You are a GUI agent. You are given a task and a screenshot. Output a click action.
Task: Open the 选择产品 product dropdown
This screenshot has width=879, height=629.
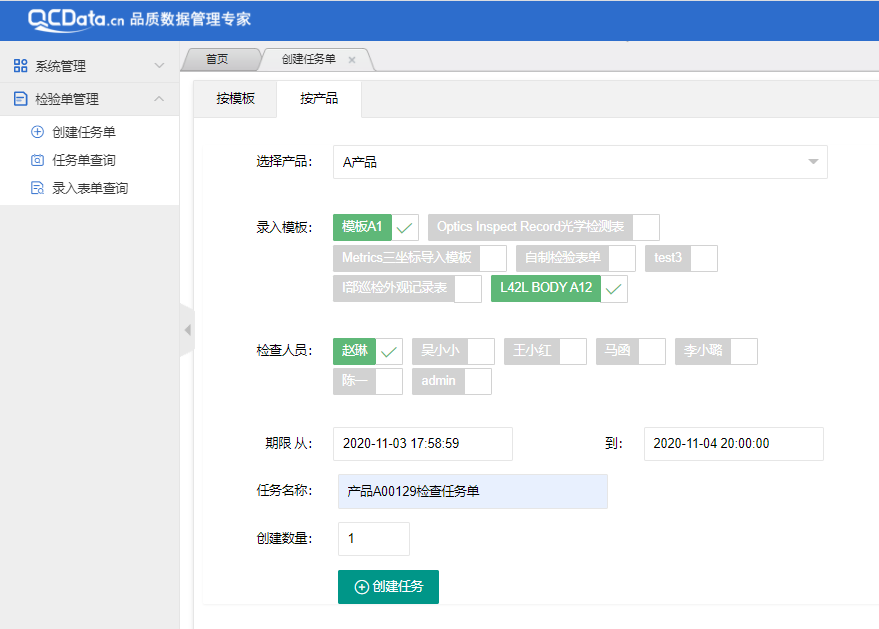coord(580,162)
